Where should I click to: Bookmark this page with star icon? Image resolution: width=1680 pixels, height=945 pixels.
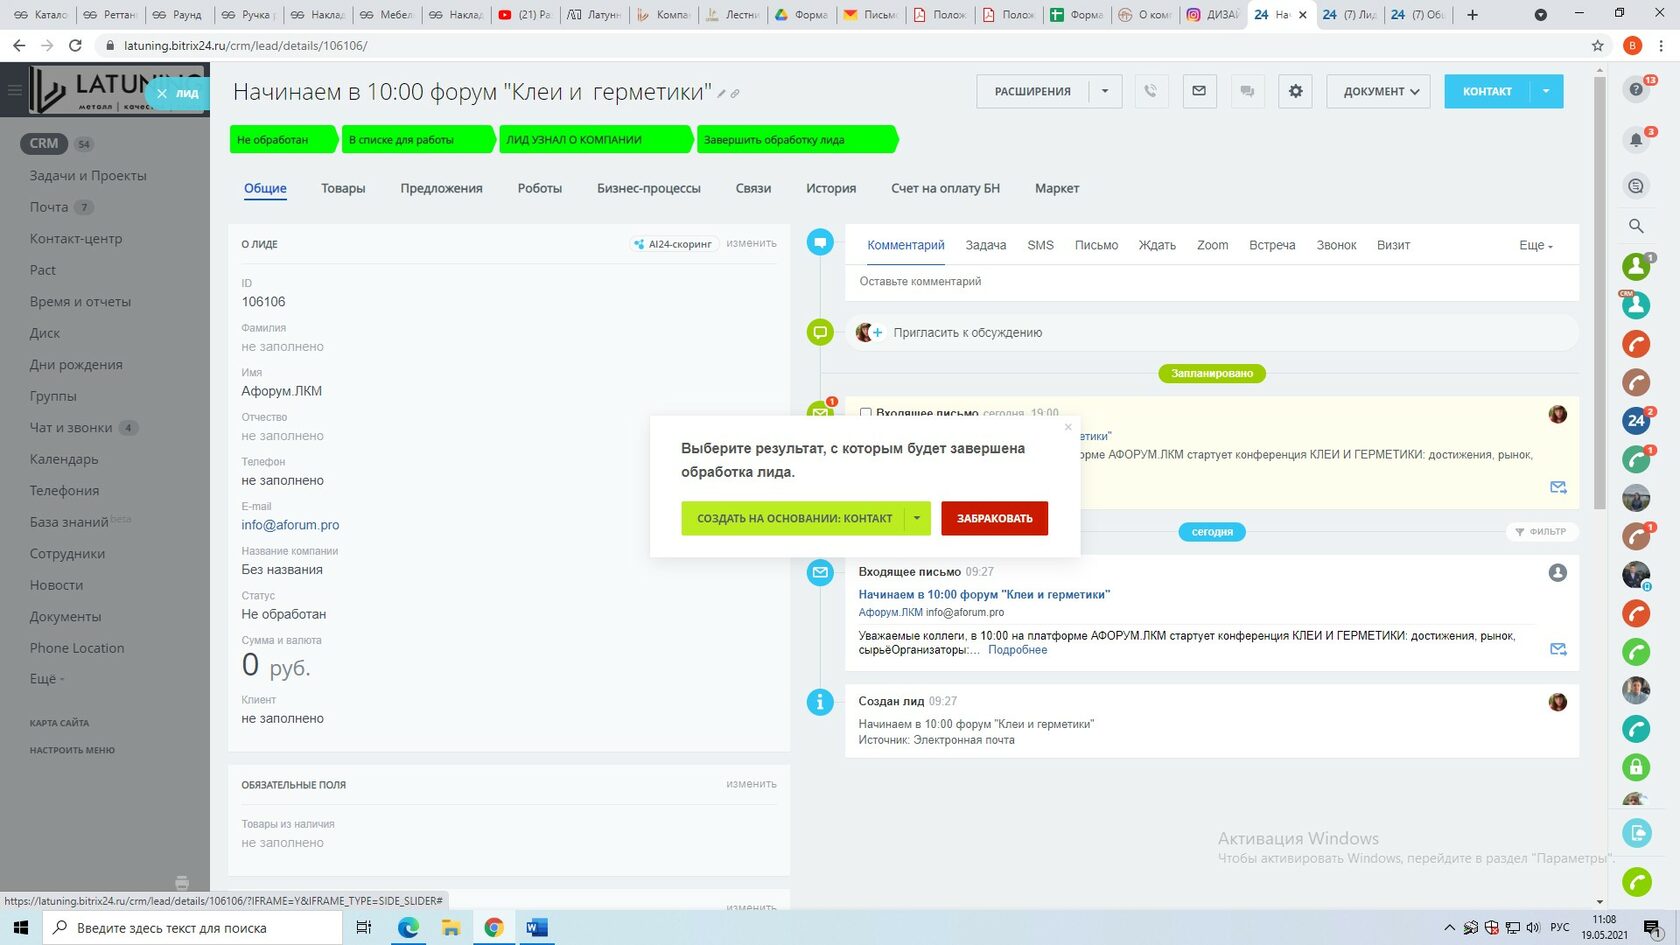click(x=1597, y=46)
